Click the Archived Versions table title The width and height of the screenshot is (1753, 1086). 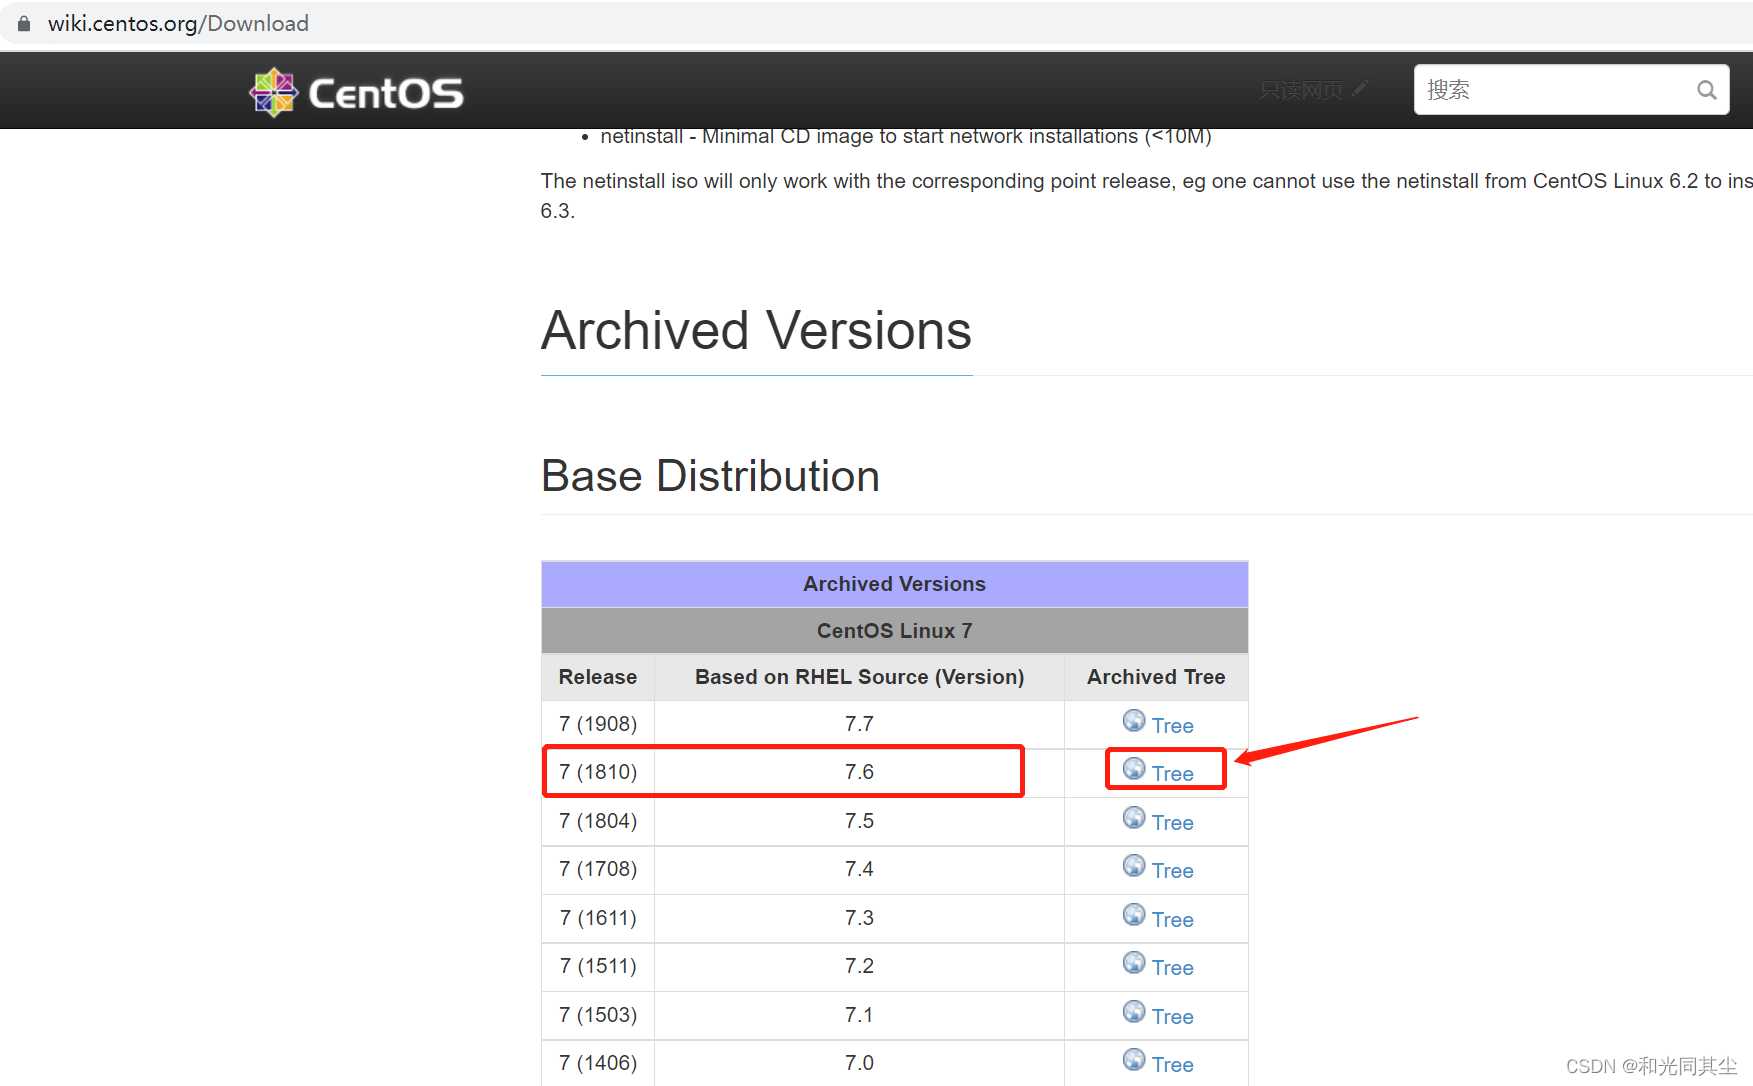(894, 584)
